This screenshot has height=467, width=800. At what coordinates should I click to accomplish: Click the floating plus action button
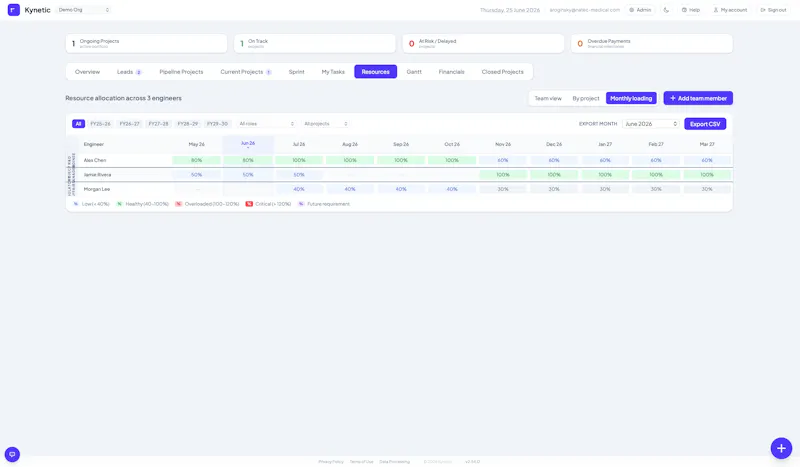(781, 448)
